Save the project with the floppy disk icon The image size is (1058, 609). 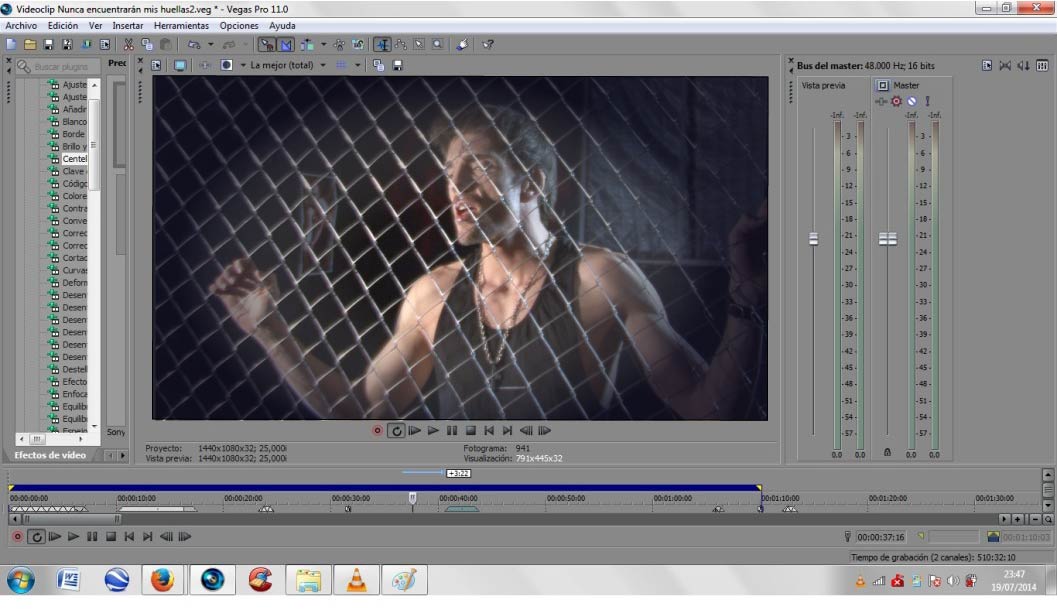coord(49,45)
